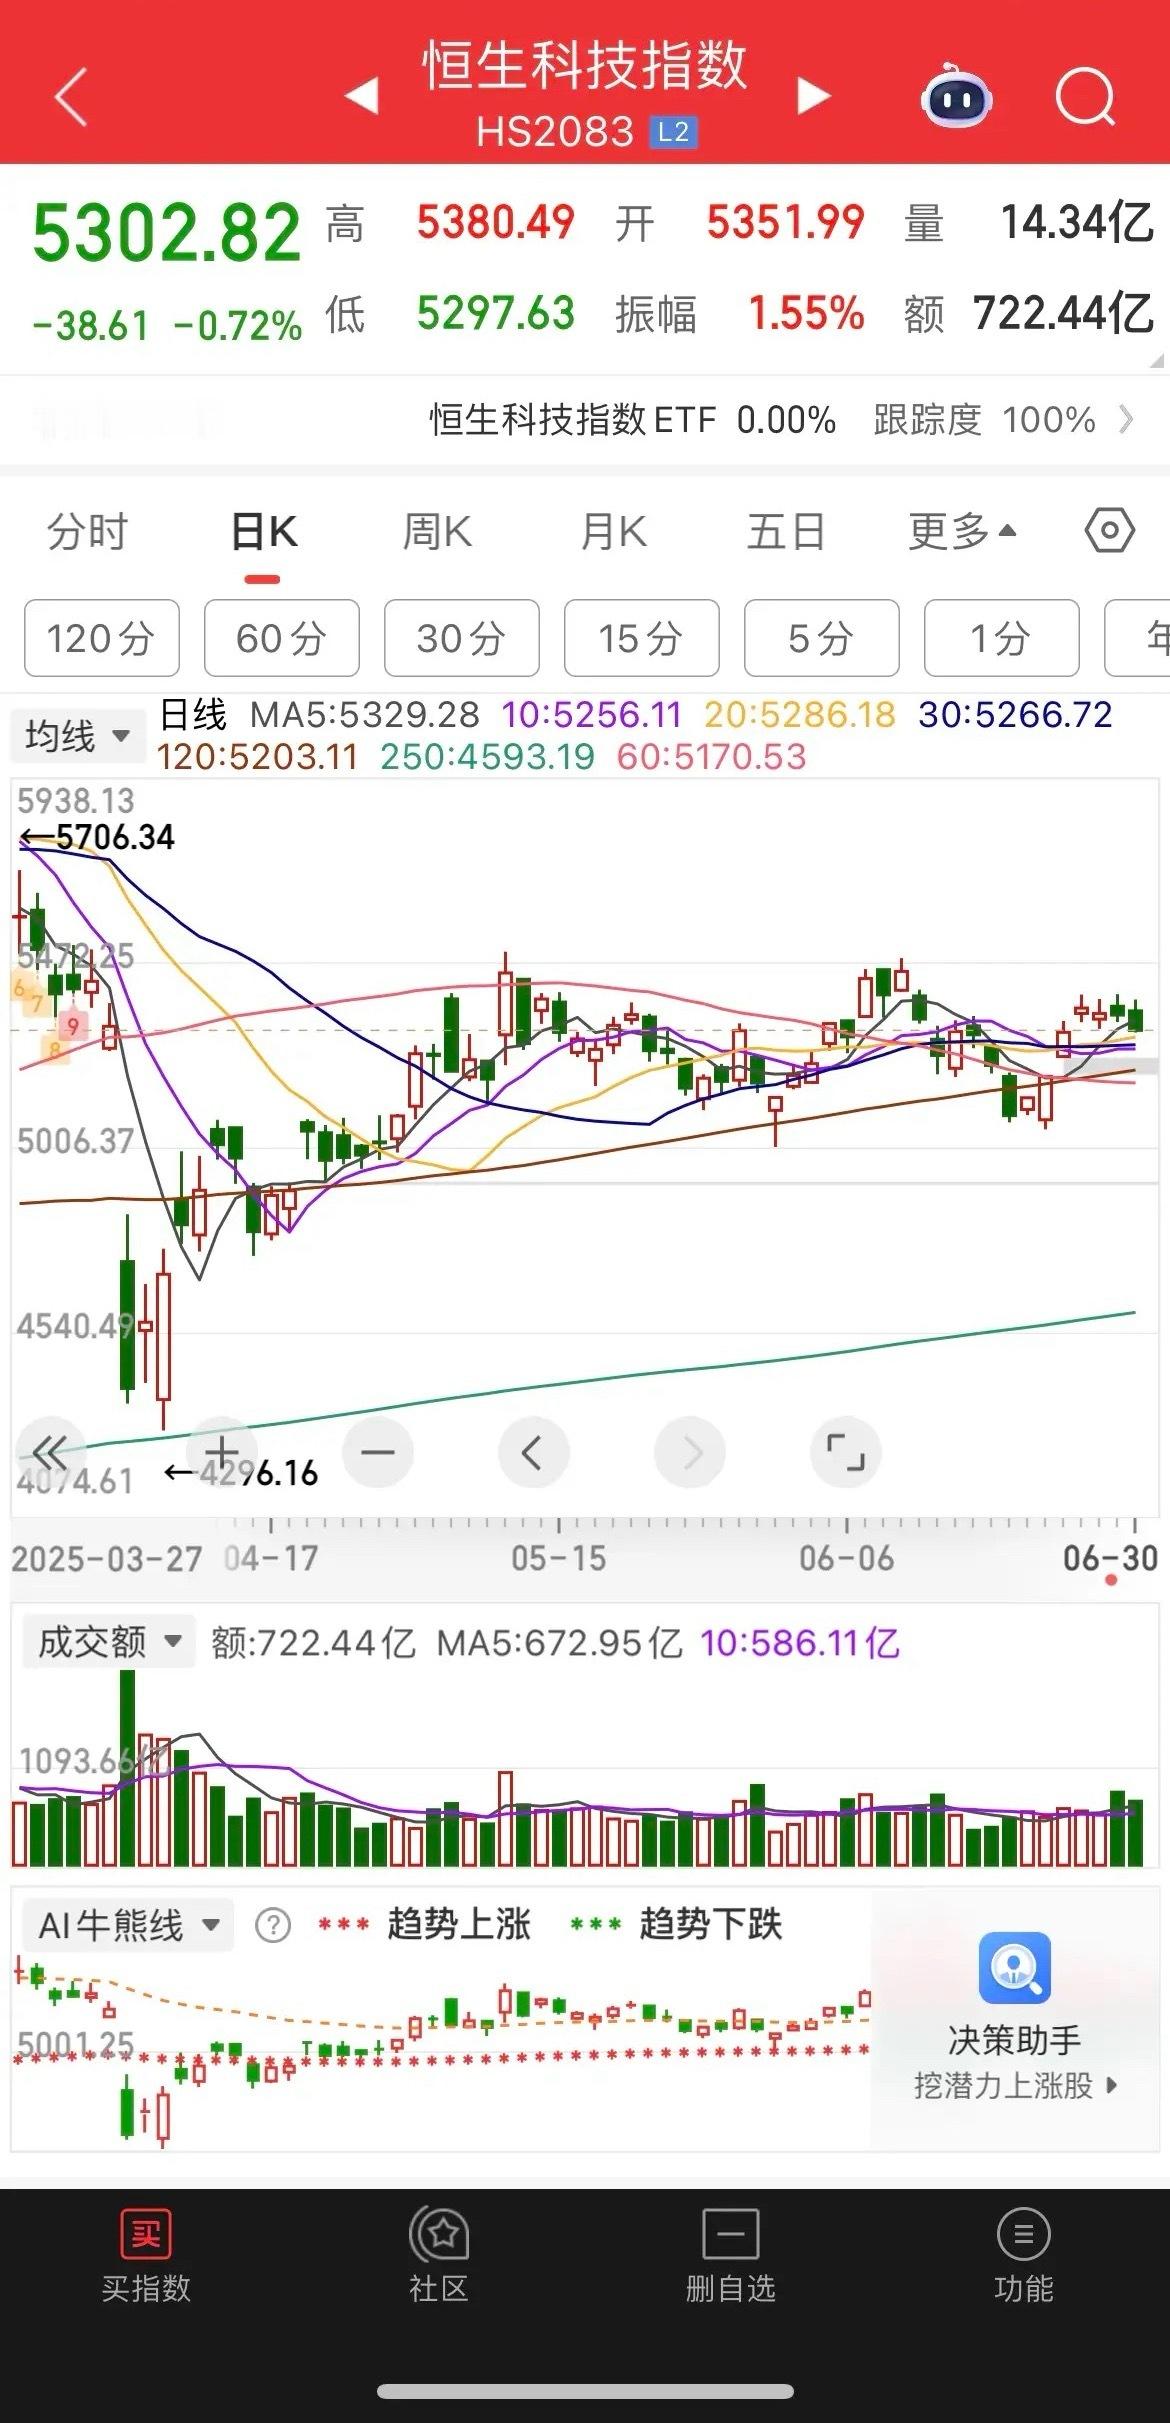The width and height of the screenshot is (1170, 2423).
Task: Open 恒生科技指数ETF tracking chevron
Action: 1127,419
